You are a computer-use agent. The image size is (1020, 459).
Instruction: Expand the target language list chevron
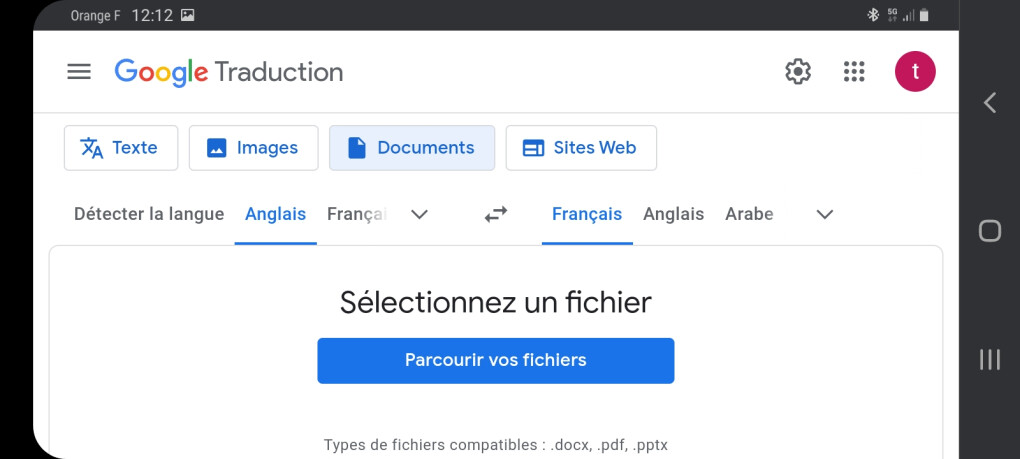824,214
